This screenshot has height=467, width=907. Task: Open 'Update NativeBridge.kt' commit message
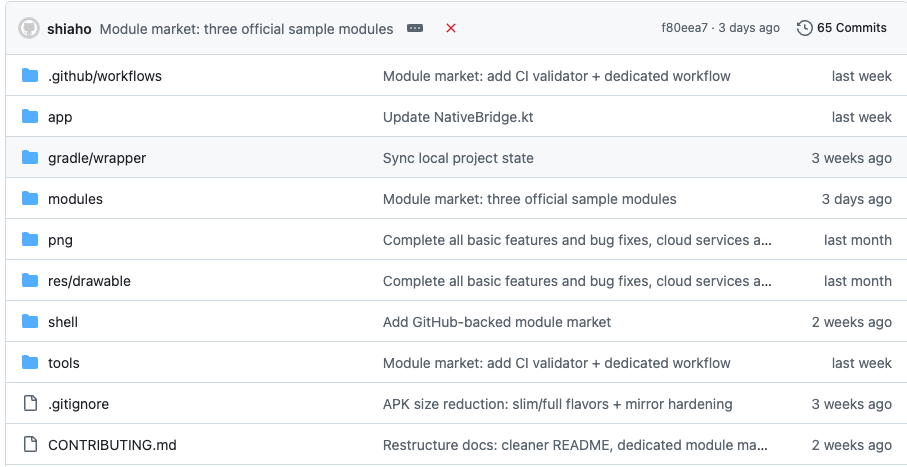pyautogui.click(x=458, y=117)
